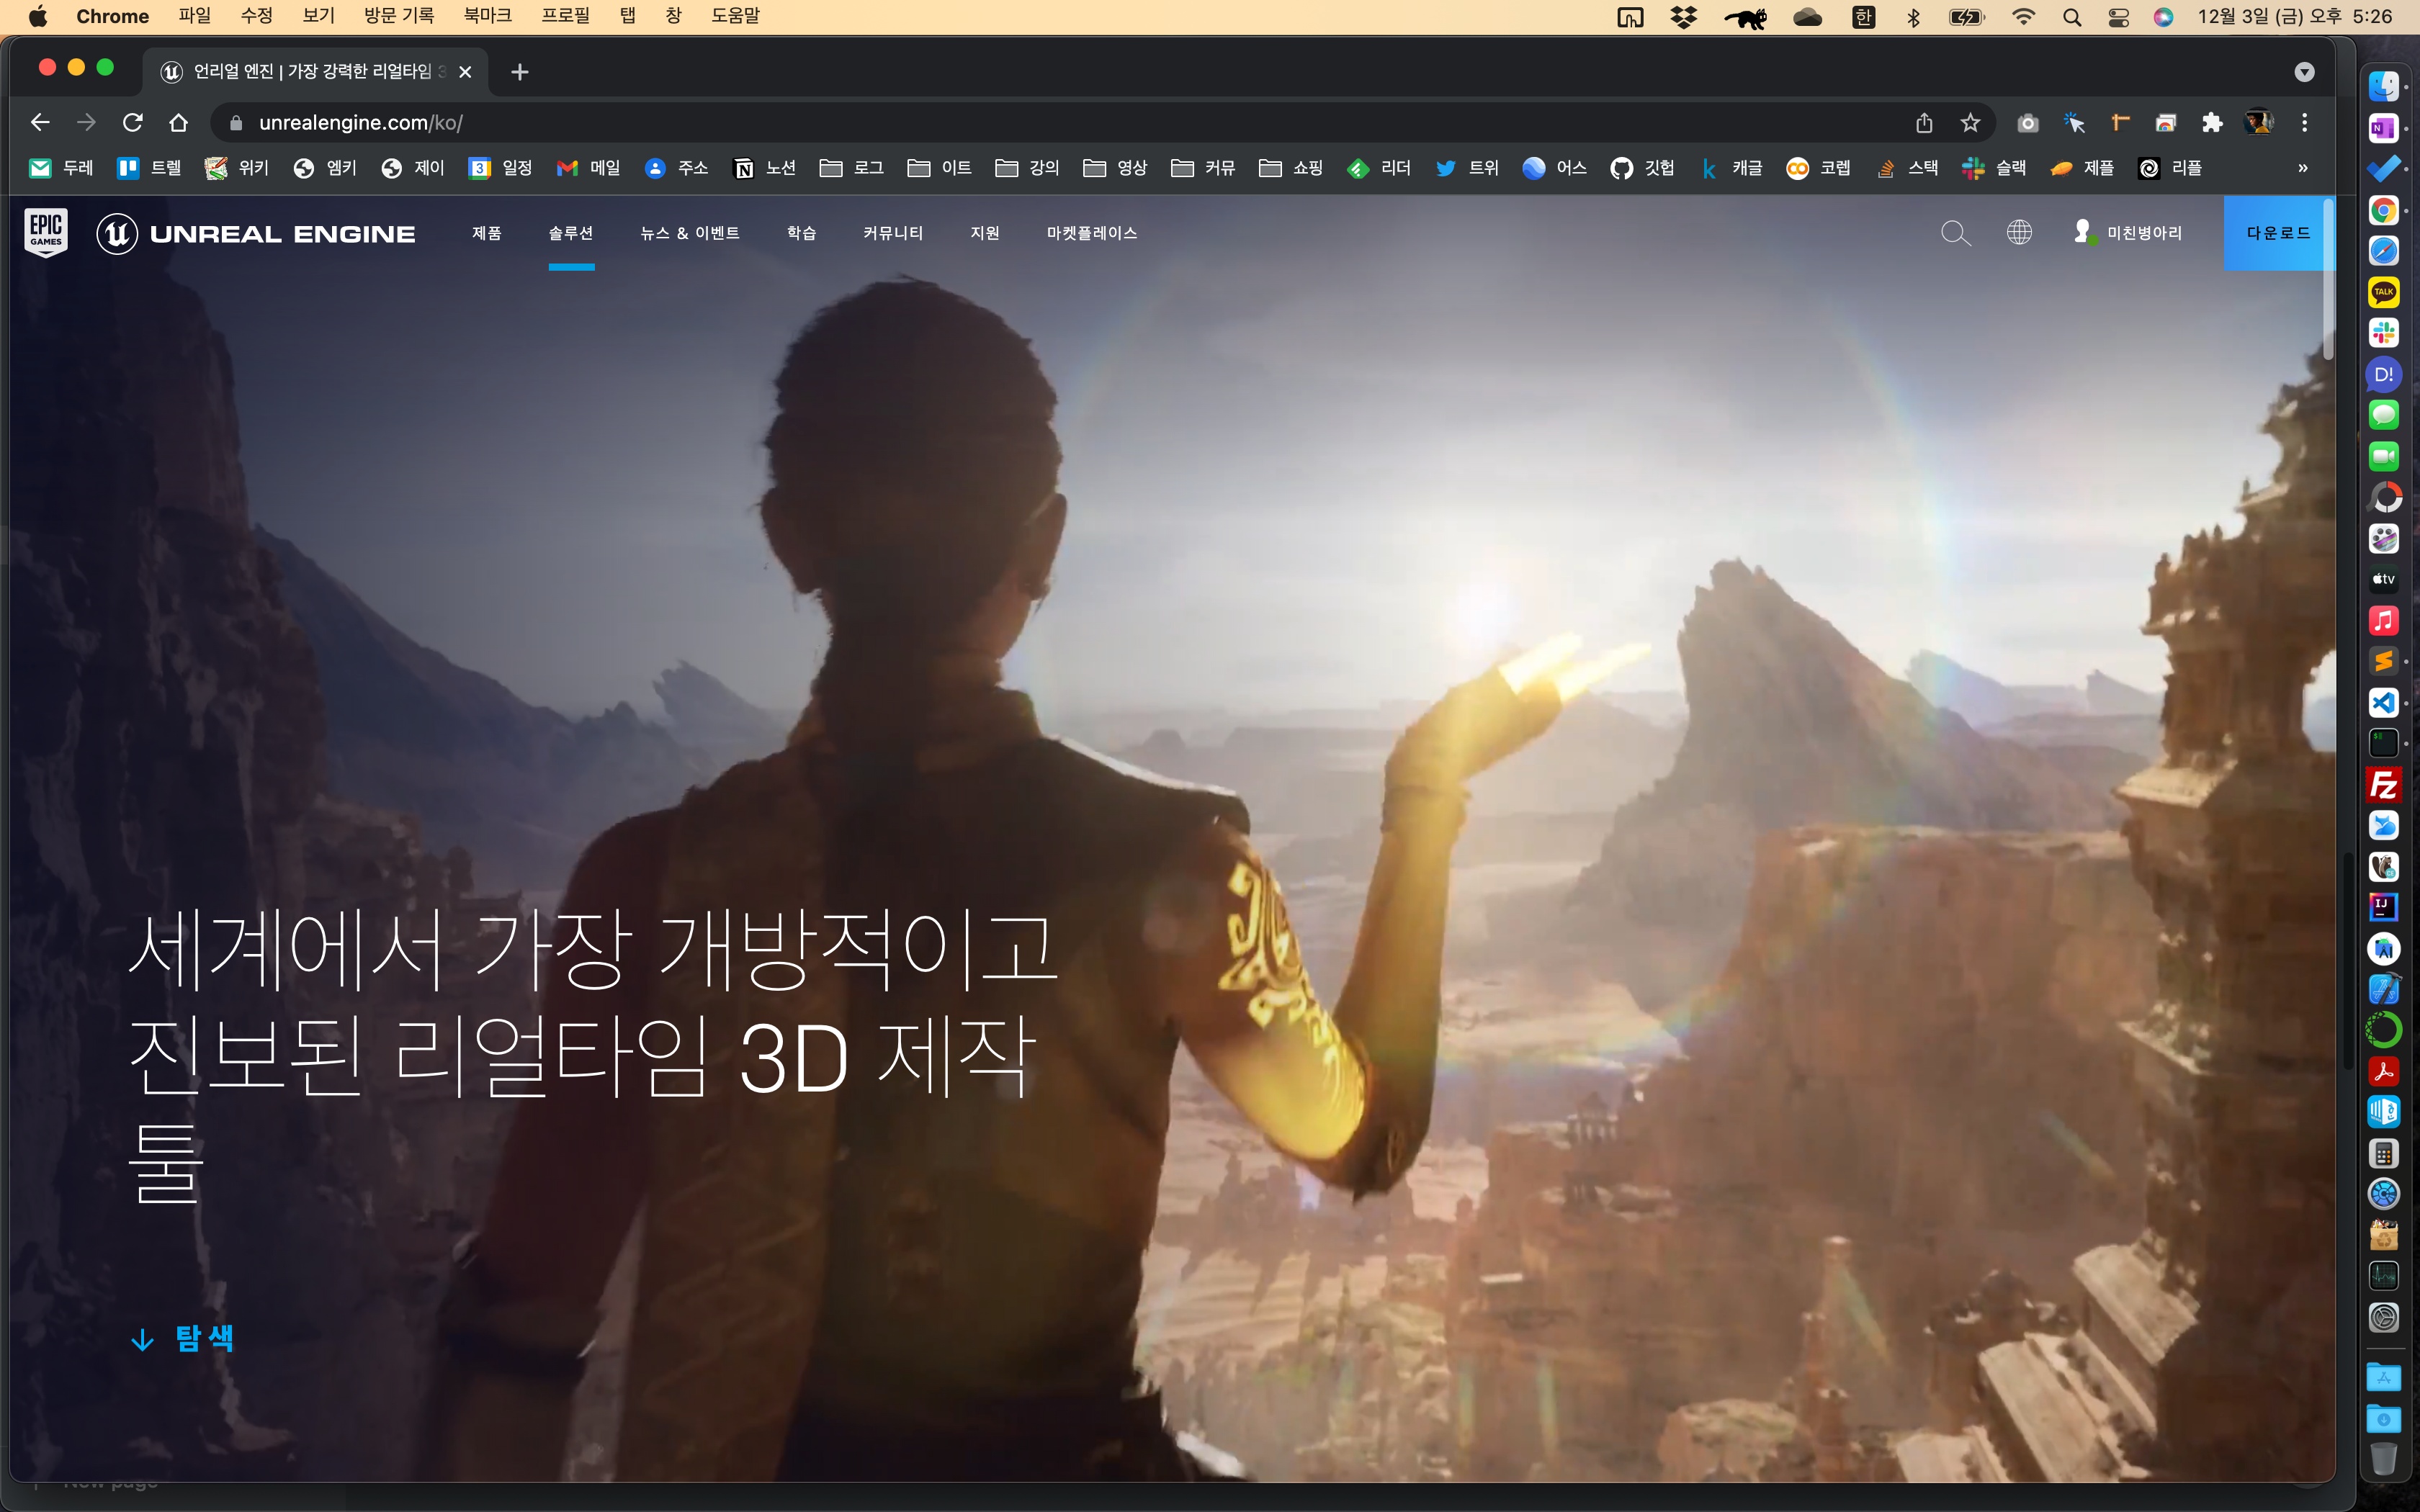This screenshot has height=1512, width=2420.
Task: Click the blue 다운로드 button
Action: pos(2277,233)
